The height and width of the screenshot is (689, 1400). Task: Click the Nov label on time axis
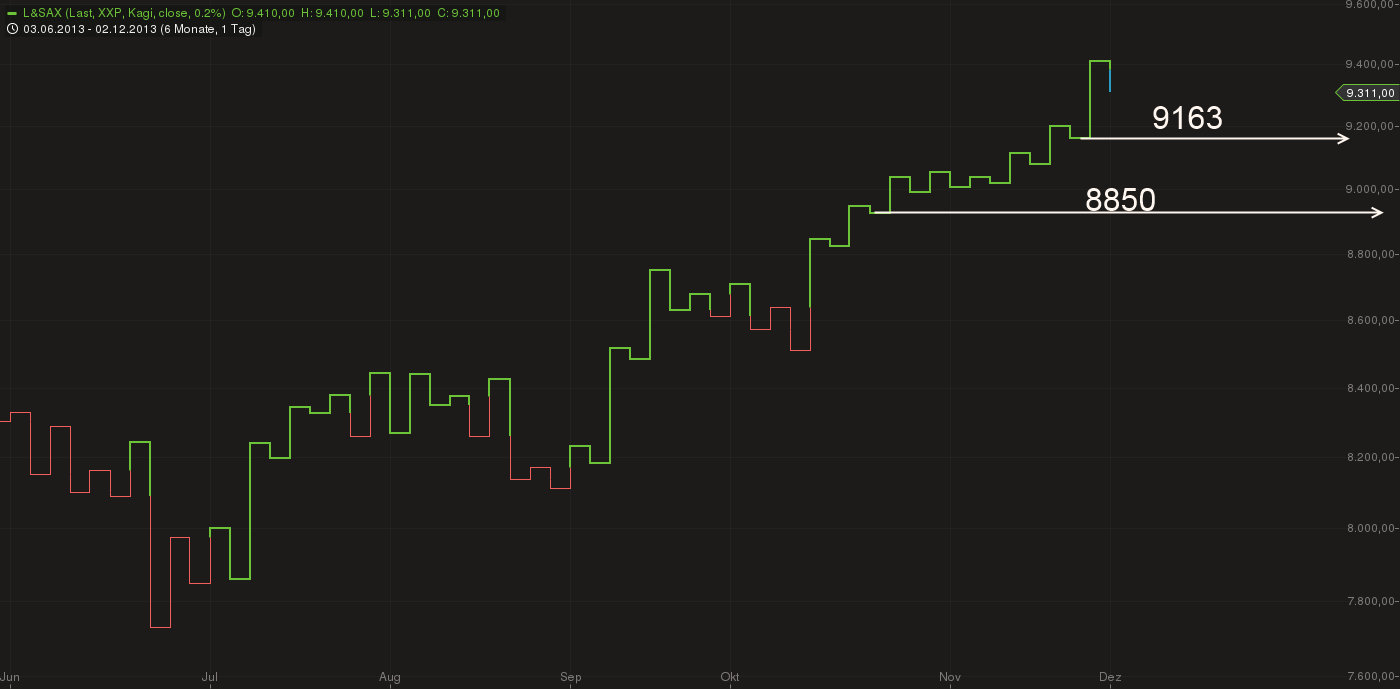pyautogui.click(x=950, y=677)
